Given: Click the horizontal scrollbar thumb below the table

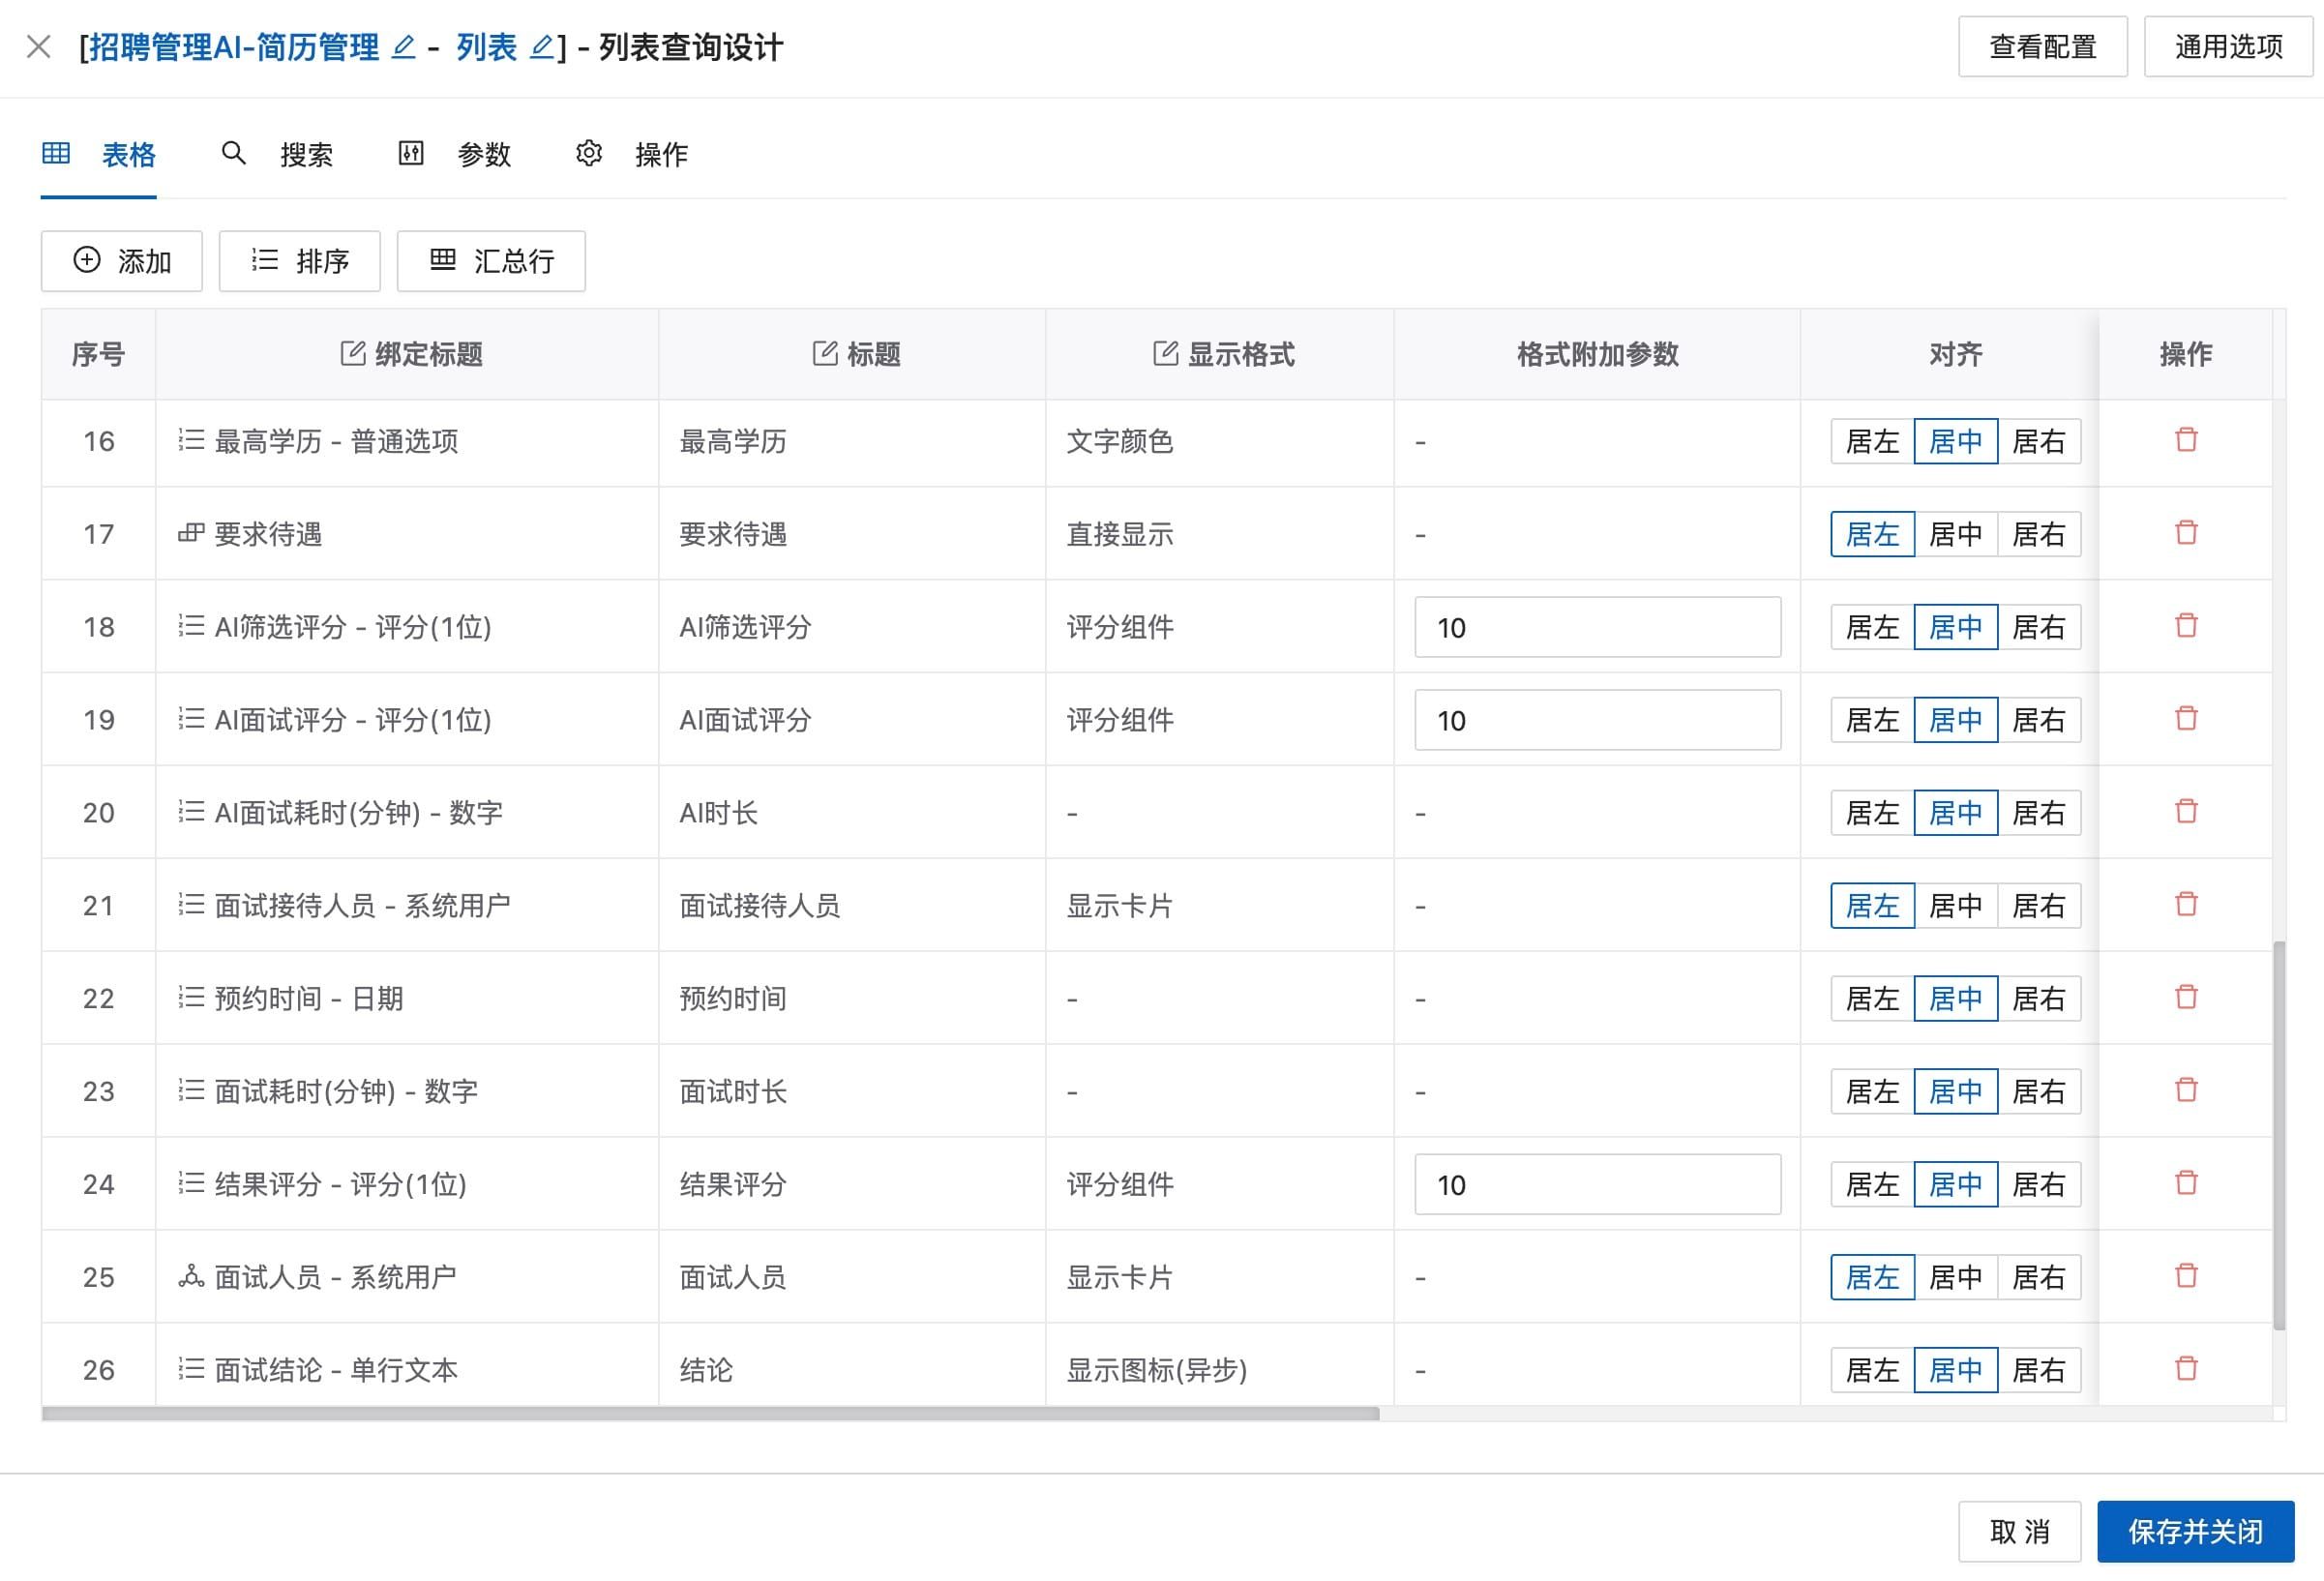Looking at the screenshot, I should (711, 1413).
